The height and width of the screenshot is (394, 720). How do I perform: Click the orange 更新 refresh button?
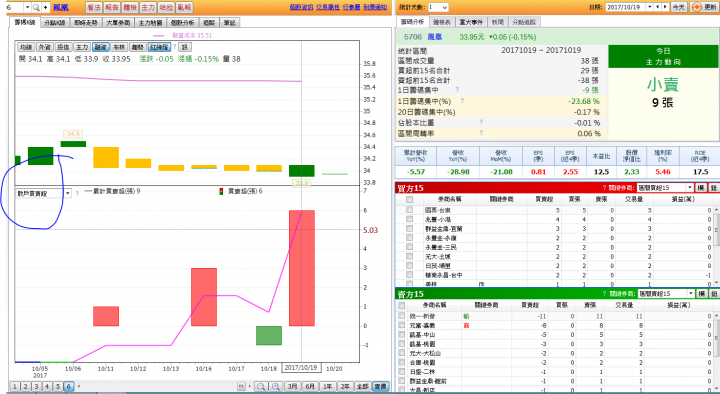click(x=704, y=7)
